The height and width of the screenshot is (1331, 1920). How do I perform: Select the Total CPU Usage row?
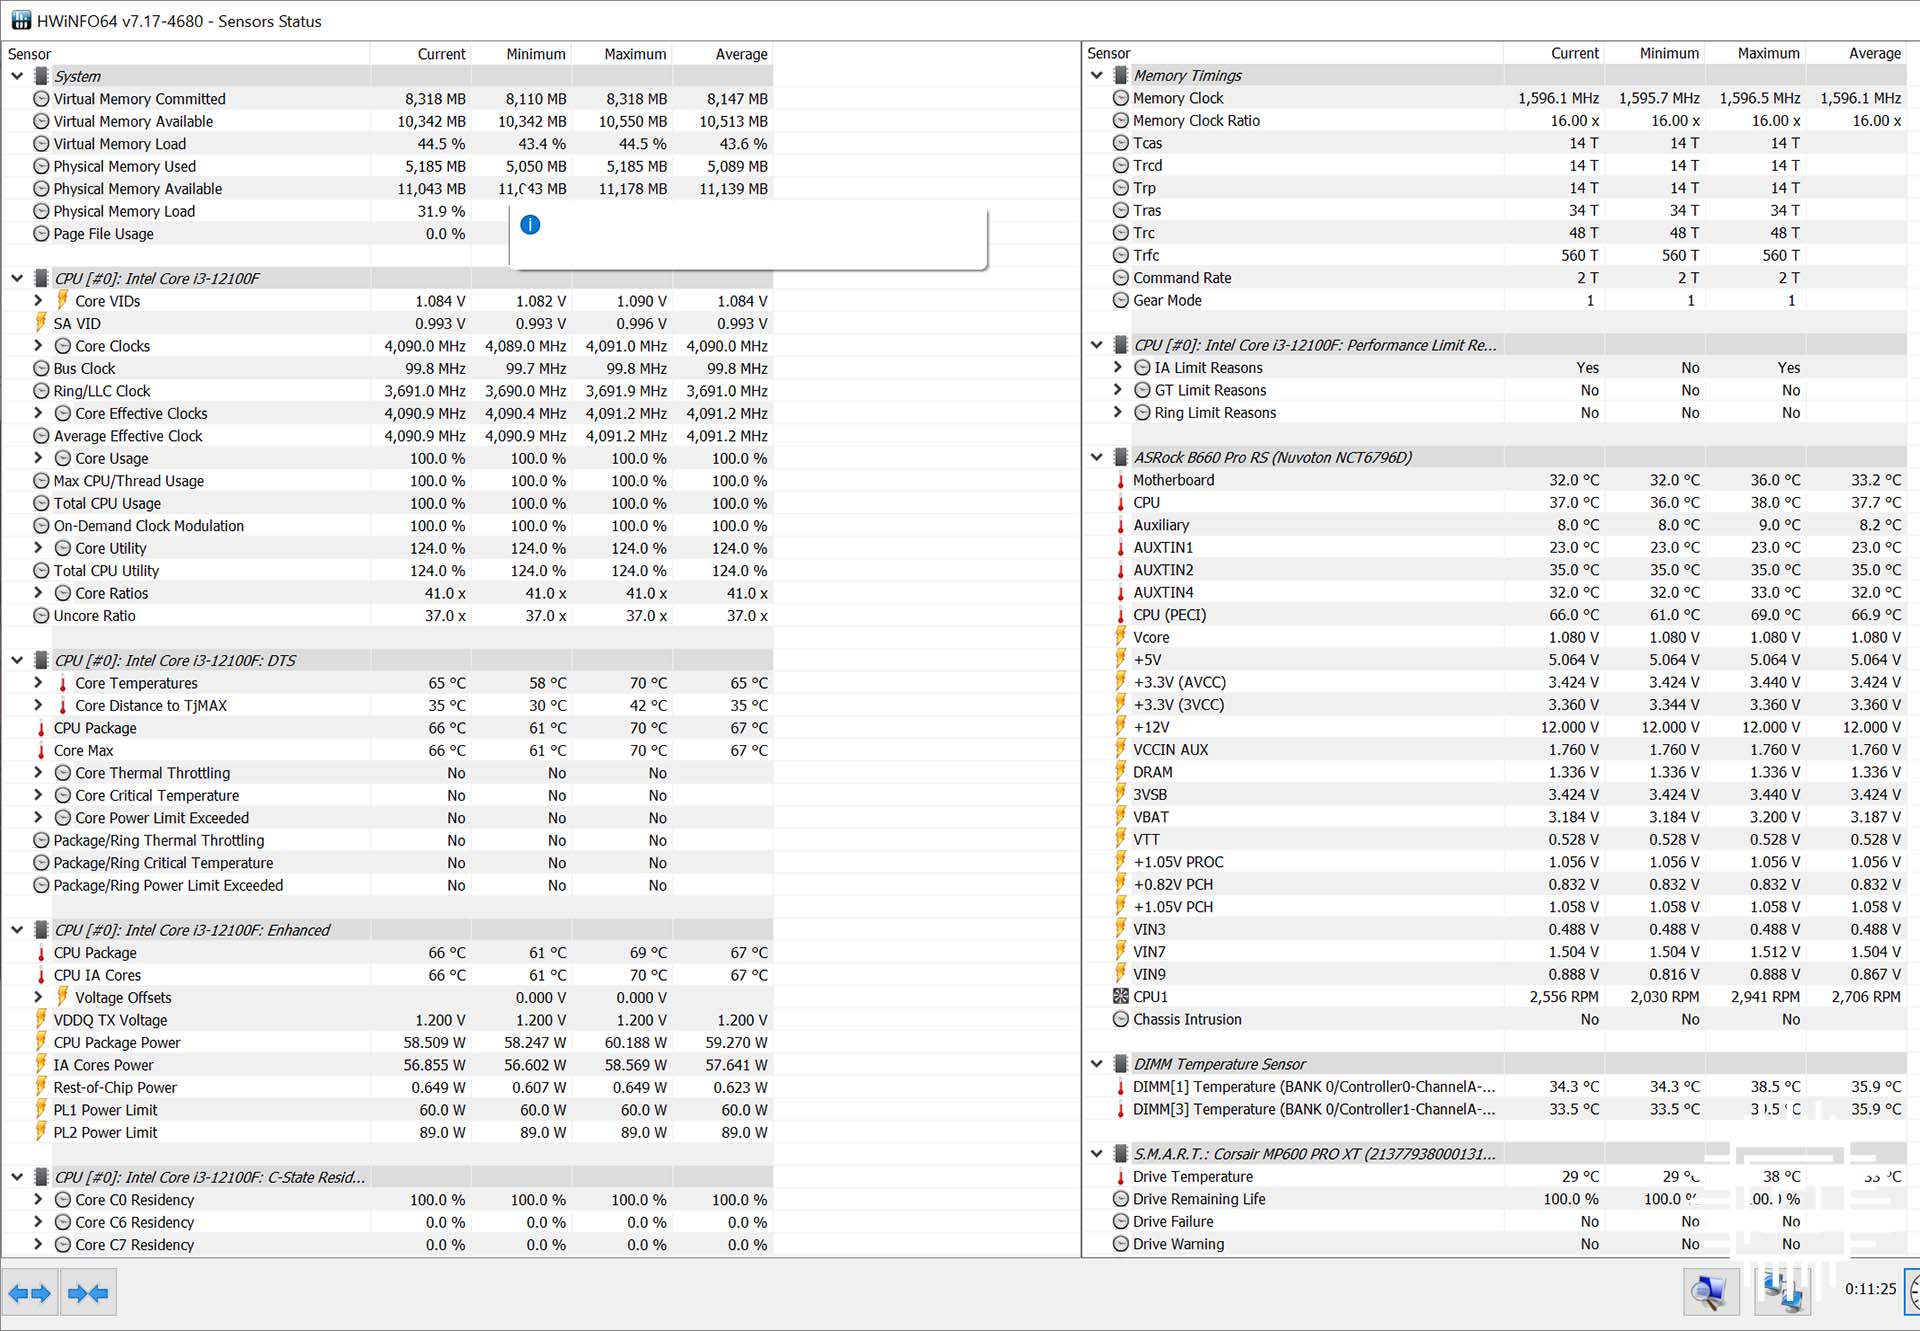[388, 503]
